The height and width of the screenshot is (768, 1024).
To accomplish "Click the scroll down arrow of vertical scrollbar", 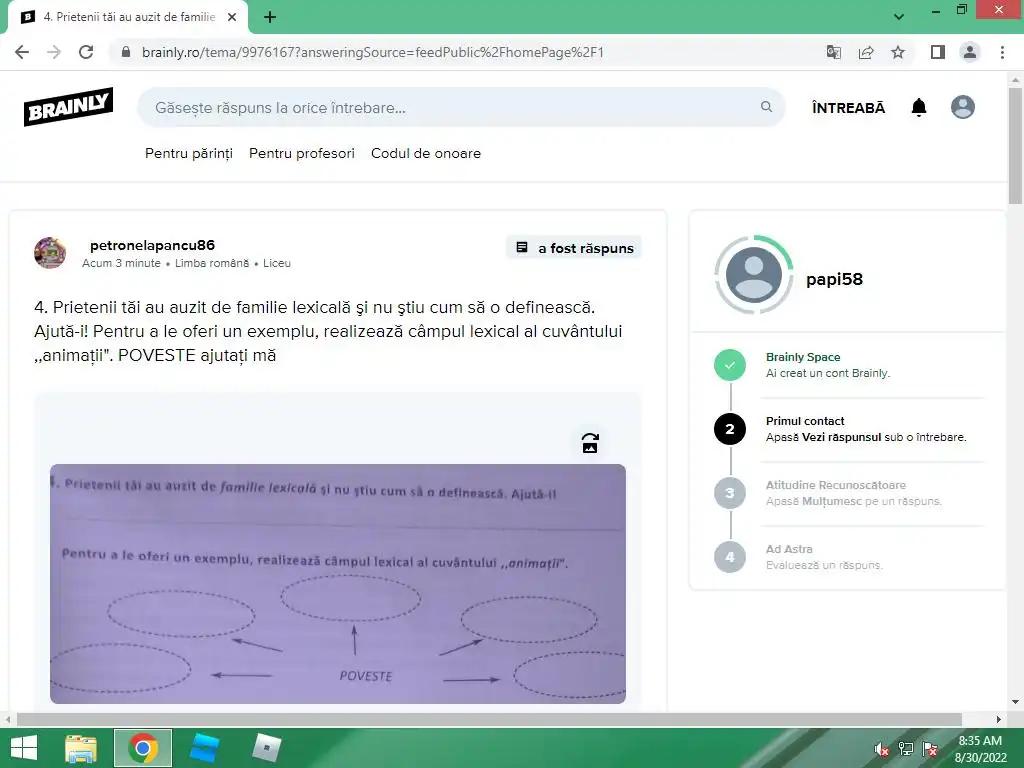I will (x=1015, y=703).
